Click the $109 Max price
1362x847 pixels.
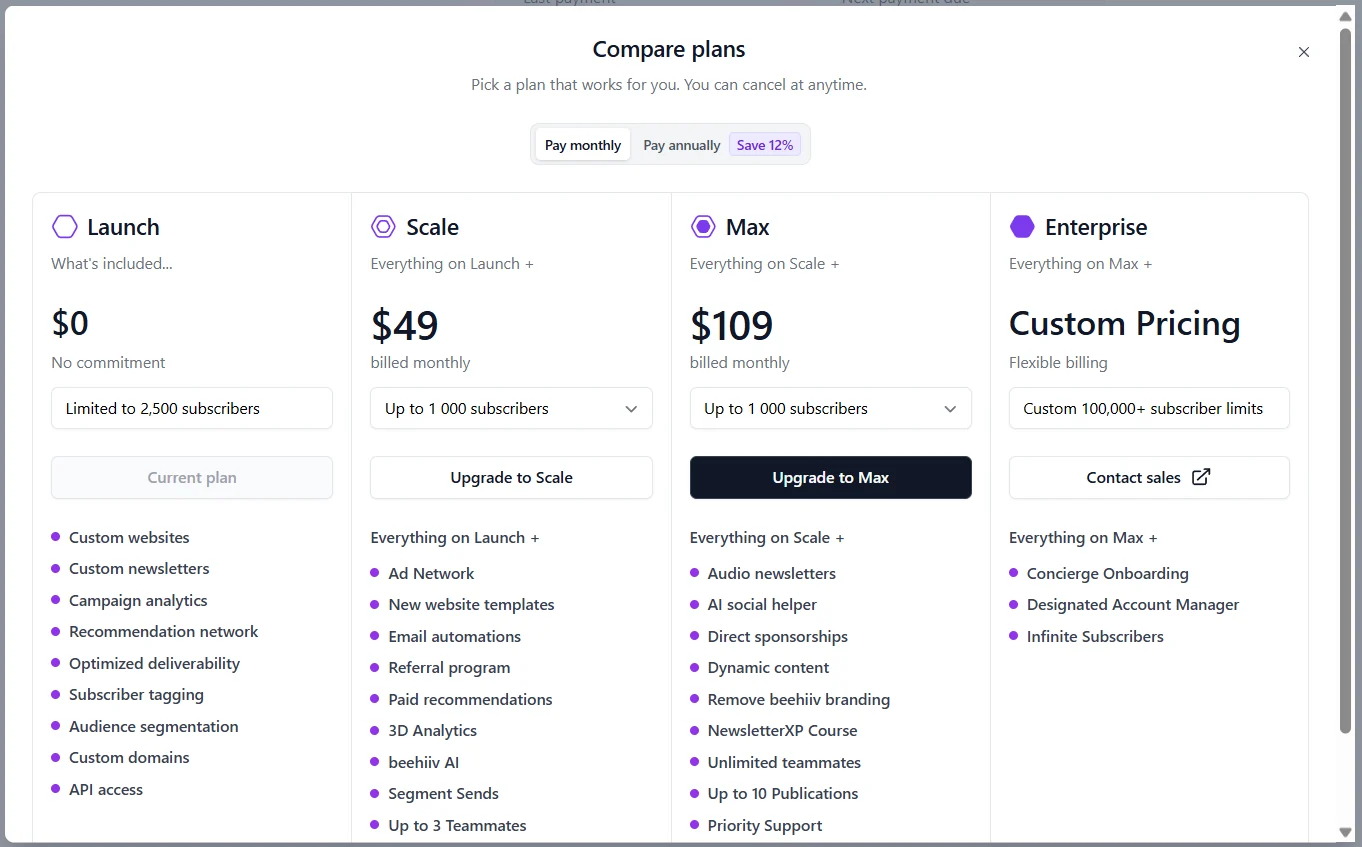(731, 325)
